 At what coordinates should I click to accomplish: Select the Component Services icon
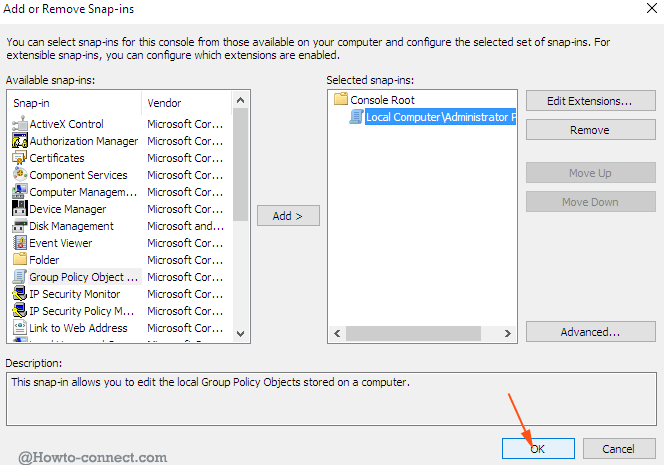tap(19, 175)
